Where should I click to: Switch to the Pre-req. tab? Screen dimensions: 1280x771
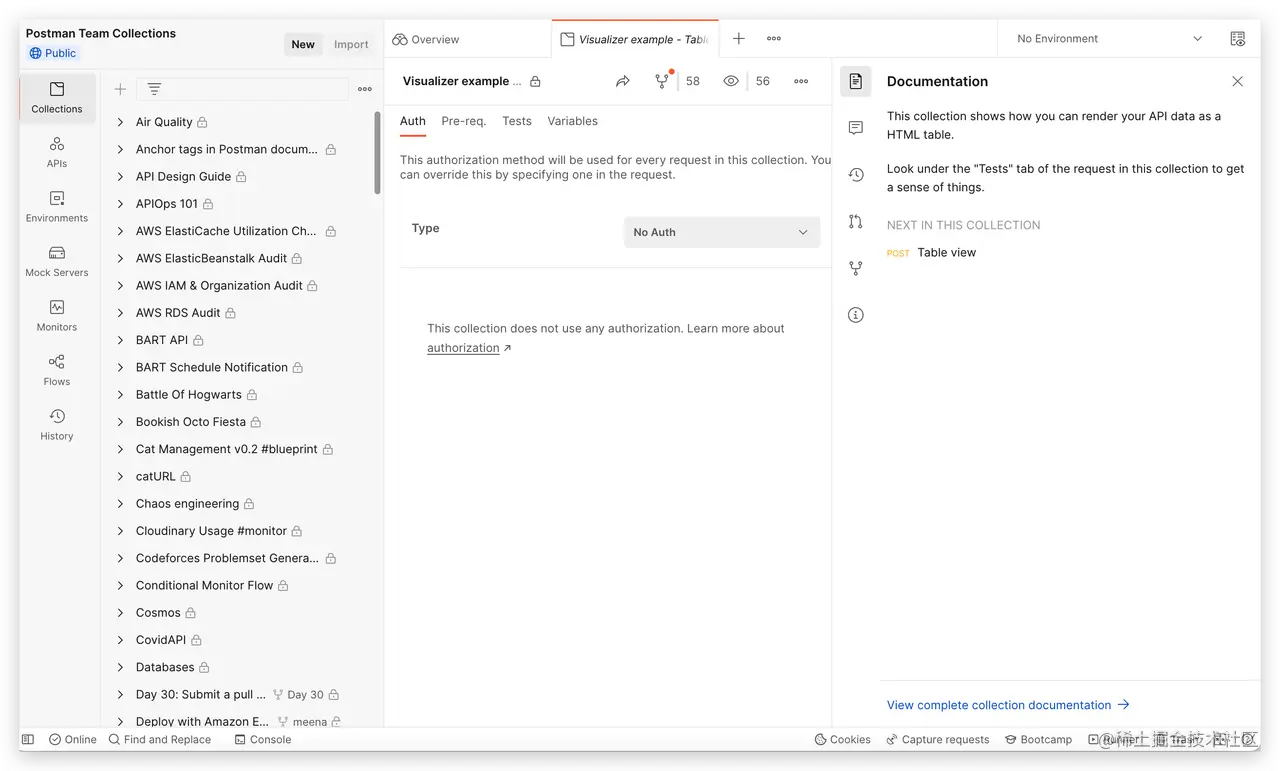pos(464,121)
